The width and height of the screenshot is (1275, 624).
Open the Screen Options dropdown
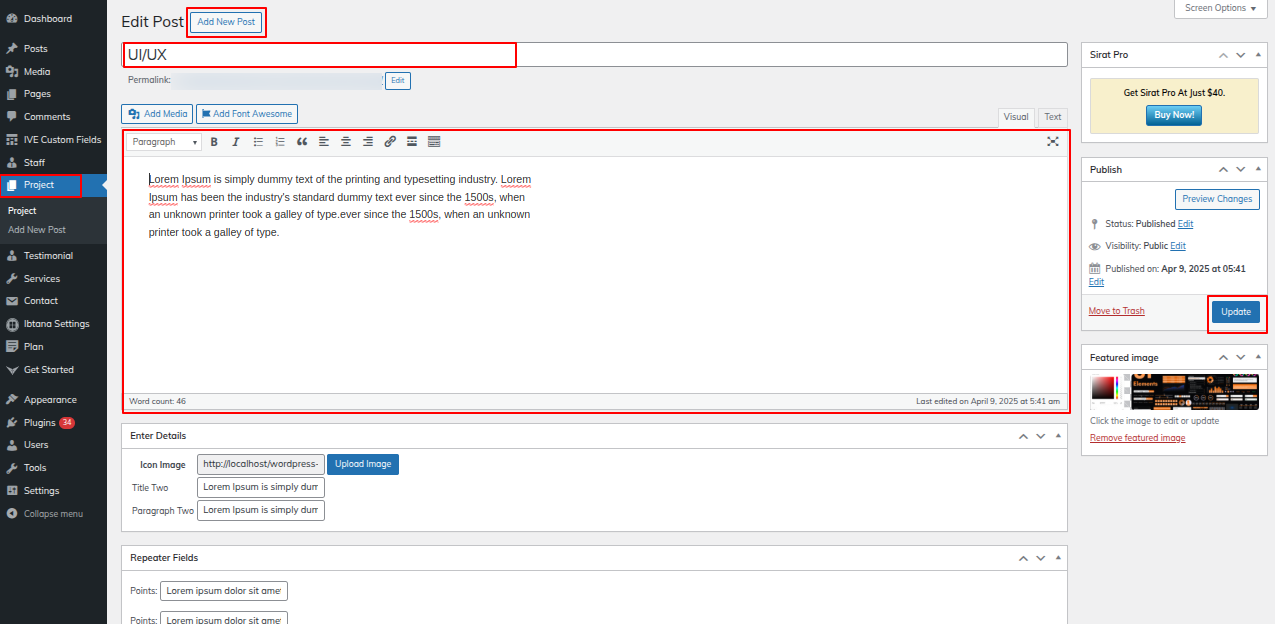tap(1221, 8)
